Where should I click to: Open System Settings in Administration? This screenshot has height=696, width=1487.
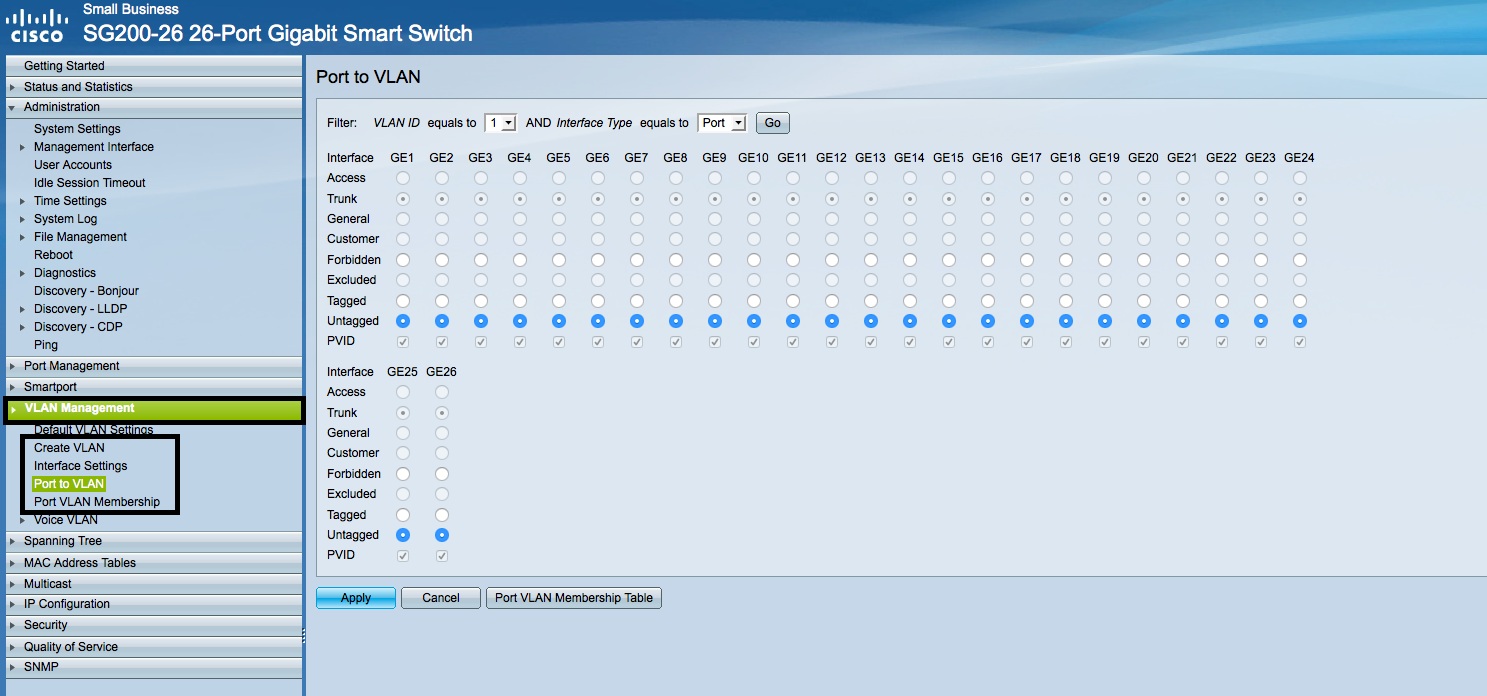coord(77,129)
